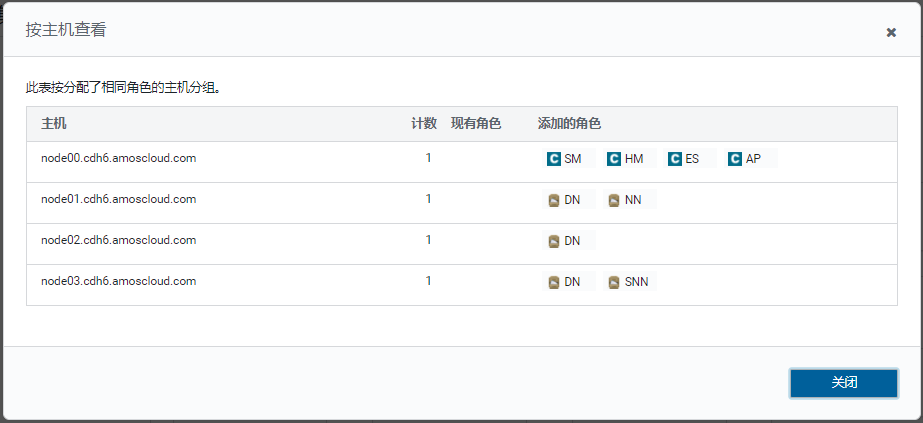Click the SNN role icon on node03

click(614, 282)
